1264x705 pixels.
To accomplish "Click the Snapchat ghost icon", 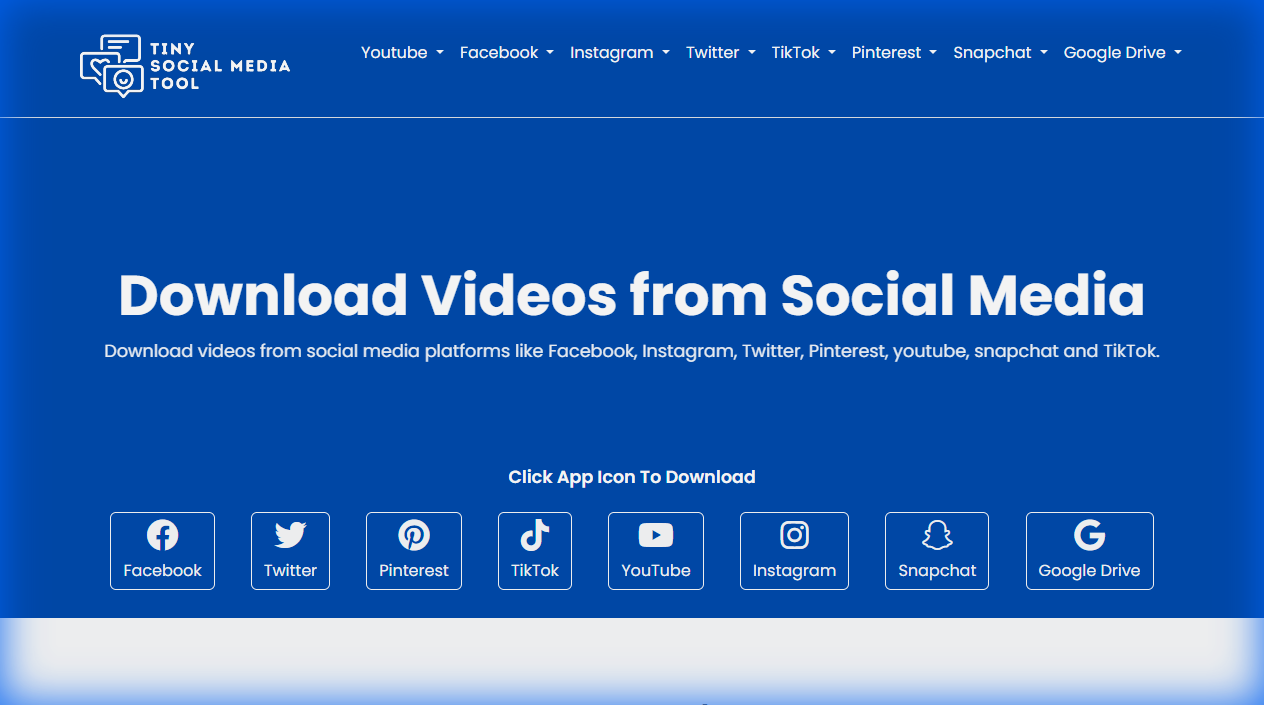I will point(936,535).
